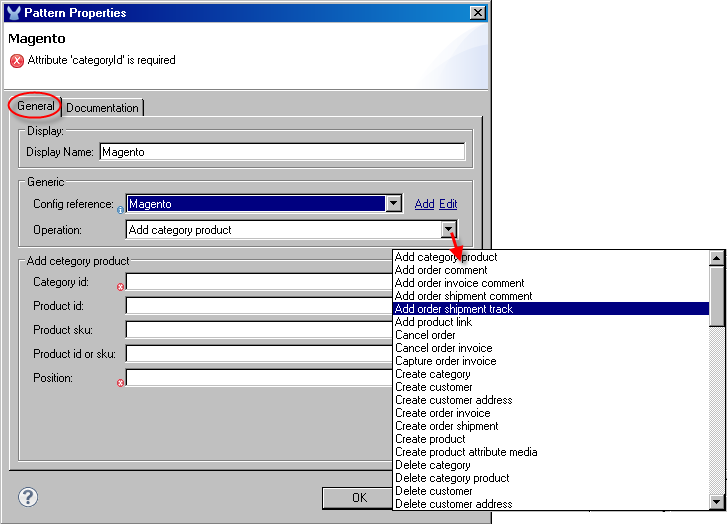Image resolution: width=727 pixels, height=524 pixels.
Task: Select 'Delete category product' option
Action: [x=452, y=478]
